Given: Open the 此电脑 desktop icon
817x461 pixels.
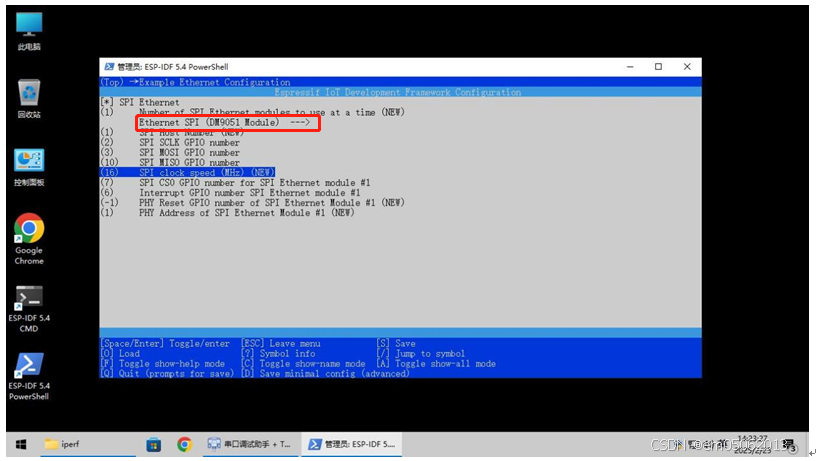Looking at the screenshot, I should coord(29,31).
